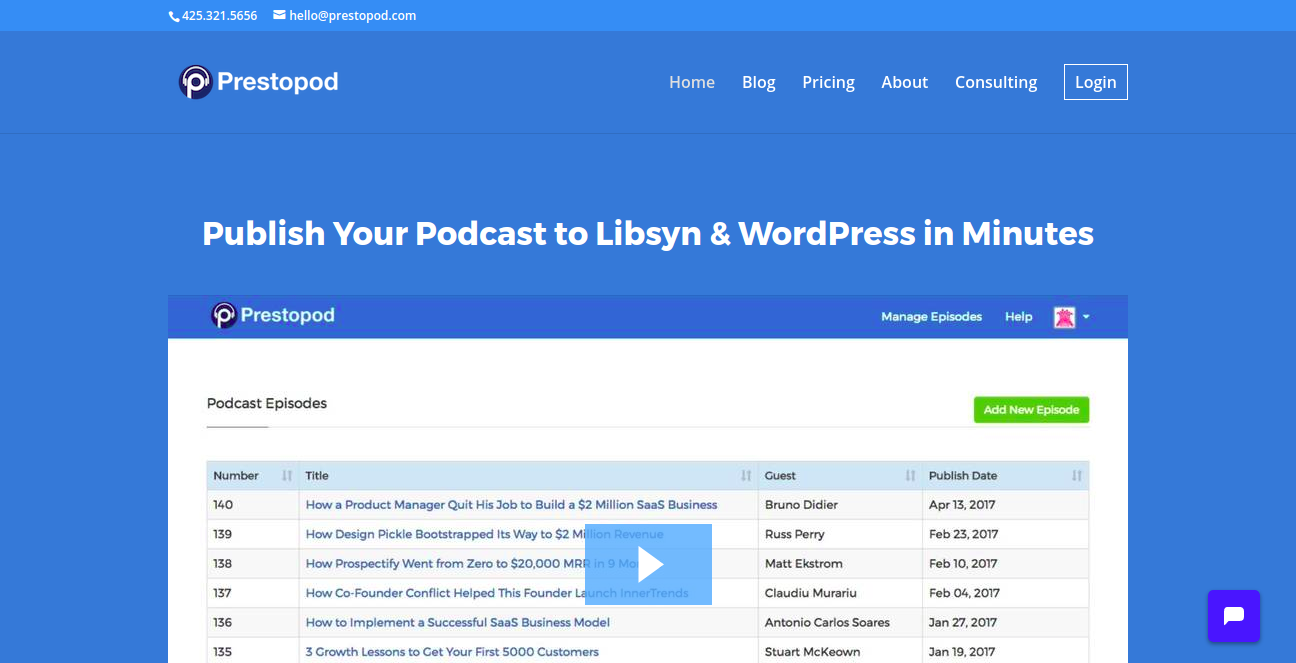This screenshot has width=1296, height=663.
Task: Go to the Blog page
Action: (758, 82)
